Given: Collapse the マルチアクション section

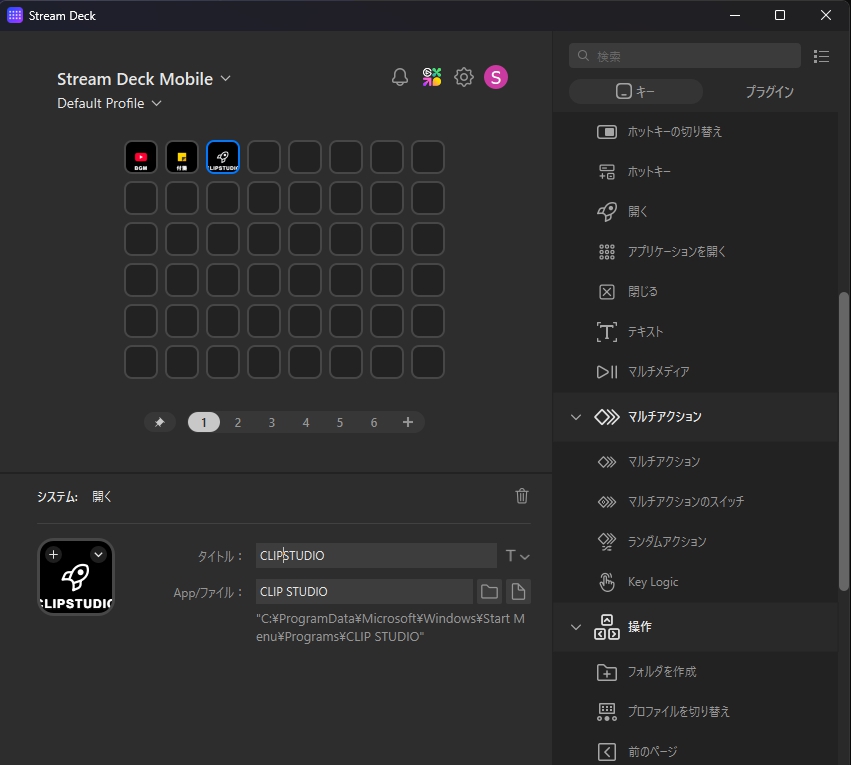Looking at the screenshot, I should 576,417.
